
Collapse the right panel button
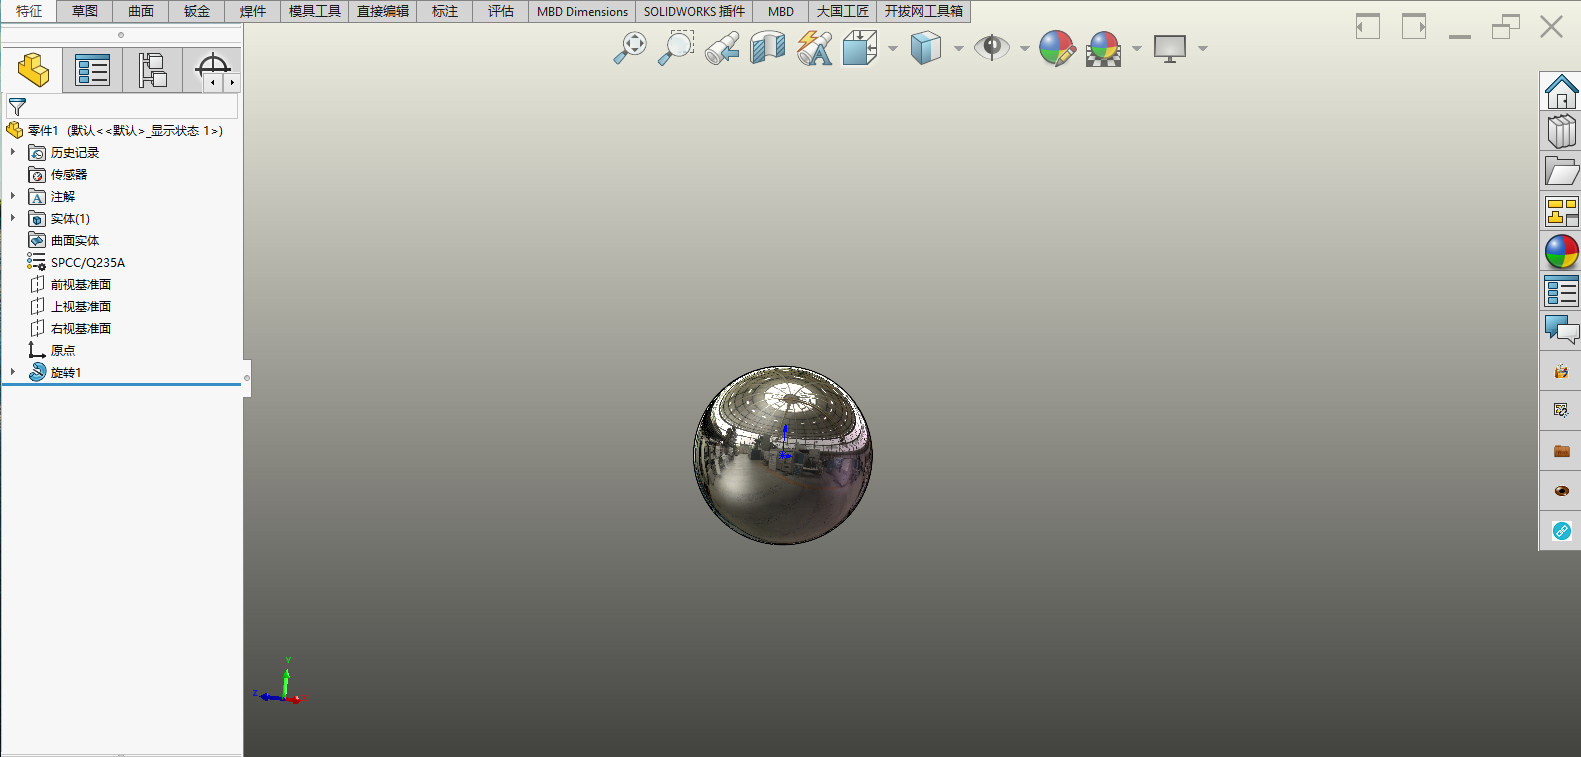coord(1413,26)
